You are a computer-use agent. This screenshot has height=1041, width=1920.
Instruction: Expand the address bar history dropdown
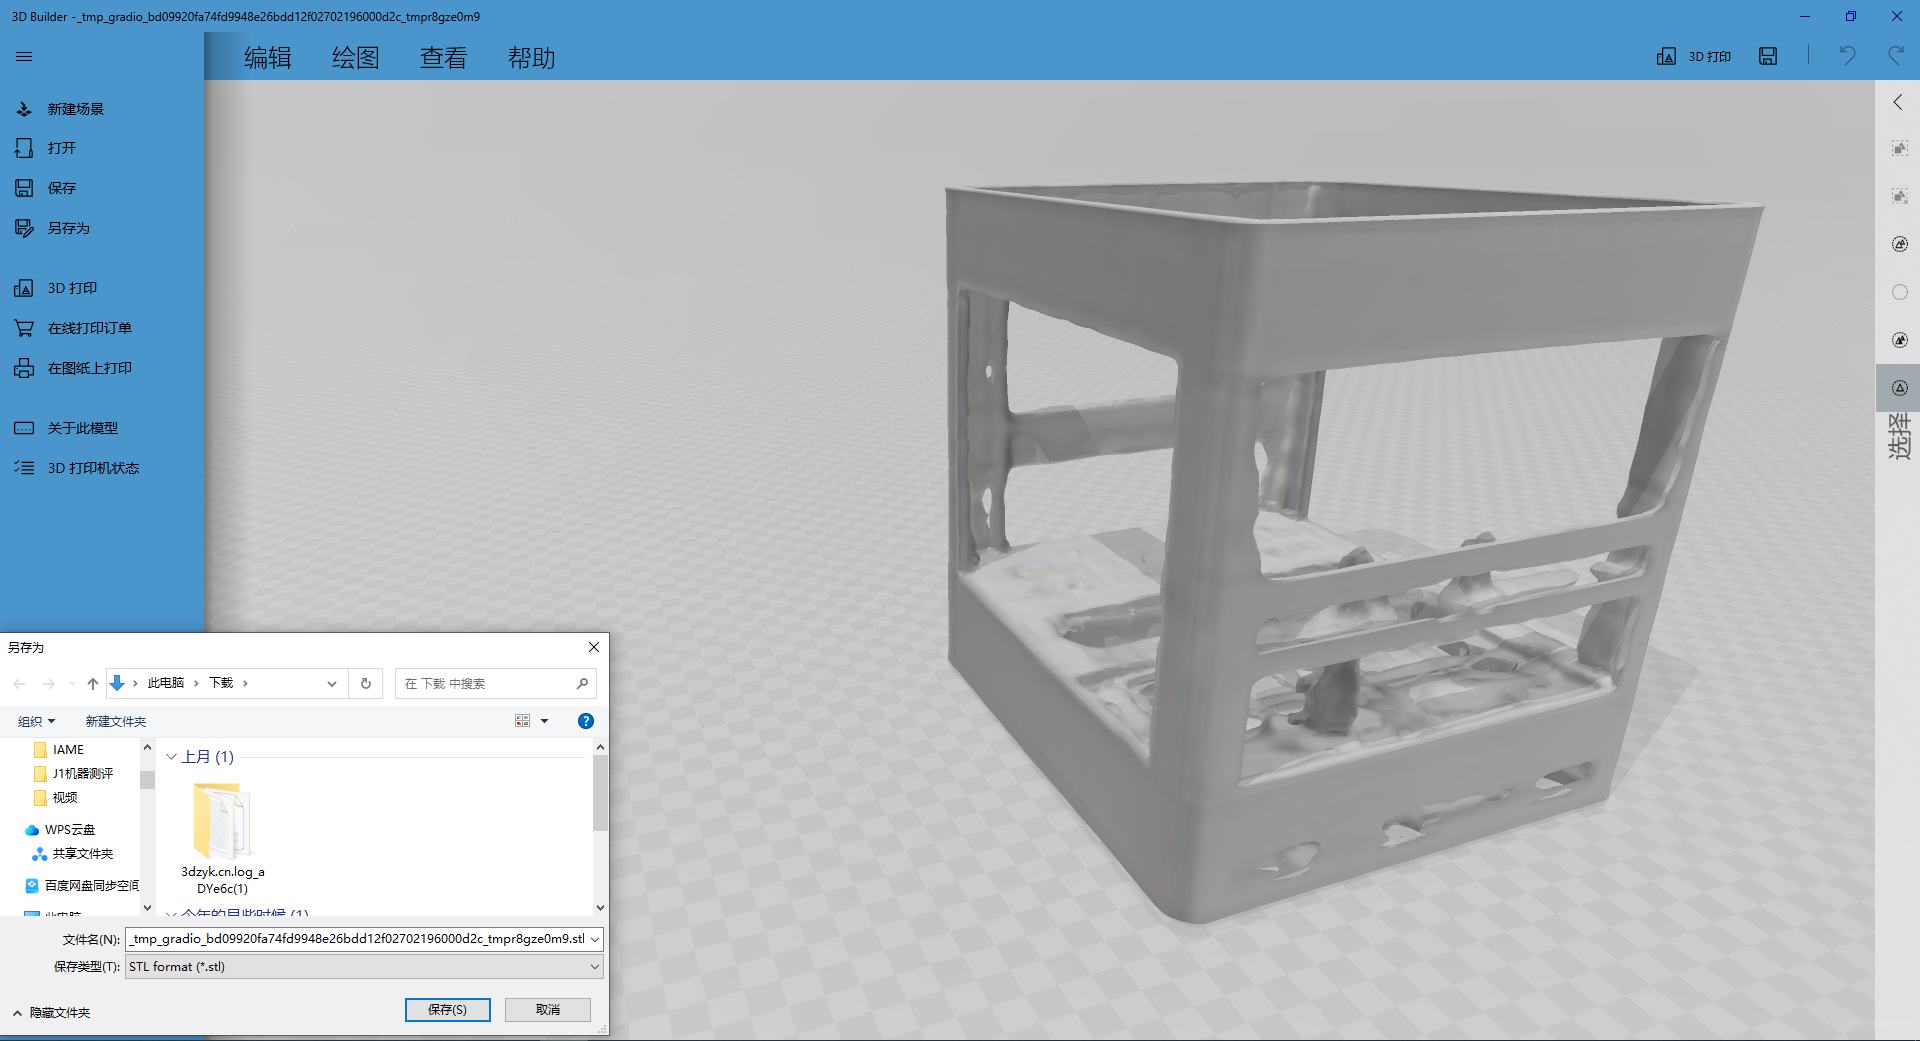point(332,684)
